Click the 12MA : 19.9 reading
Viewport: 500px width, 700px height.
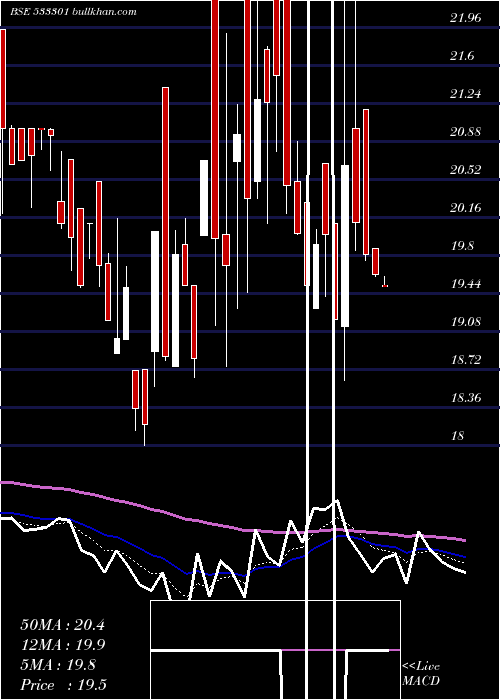[x=62, y=645]
